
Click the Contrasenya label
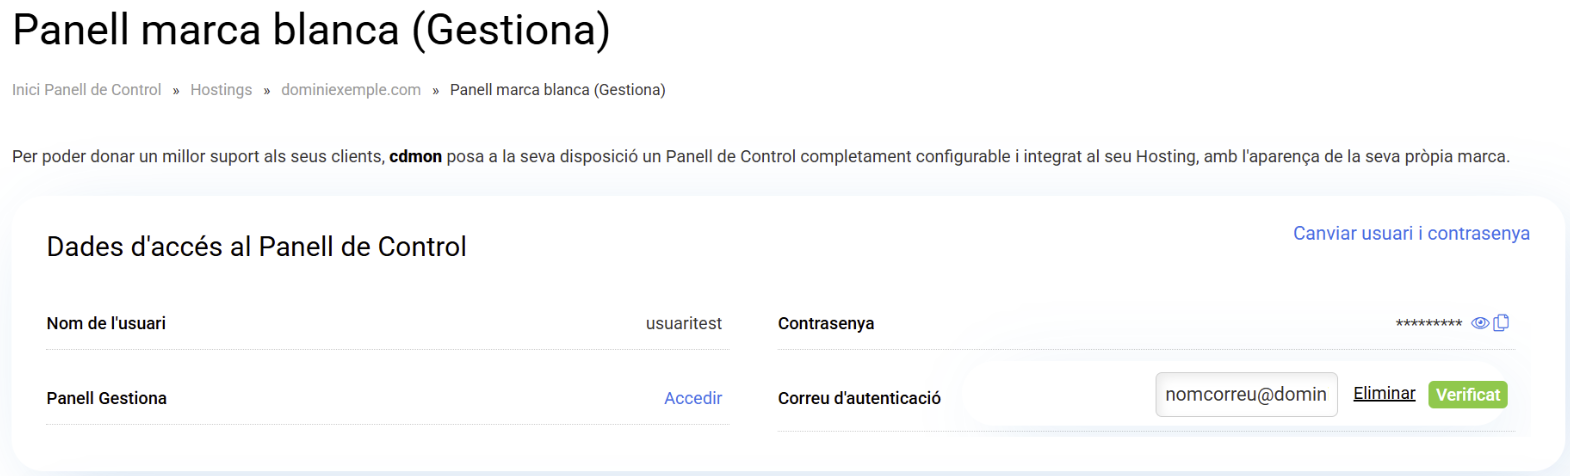(826, 323)
